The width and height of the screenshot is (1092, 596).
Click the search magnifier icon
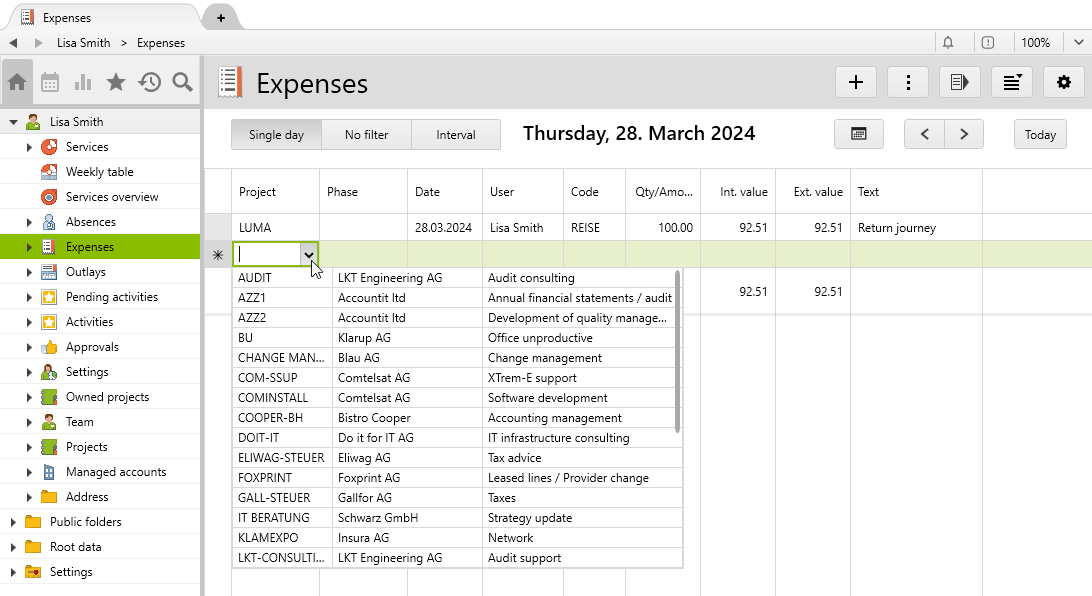pos(182,82)
